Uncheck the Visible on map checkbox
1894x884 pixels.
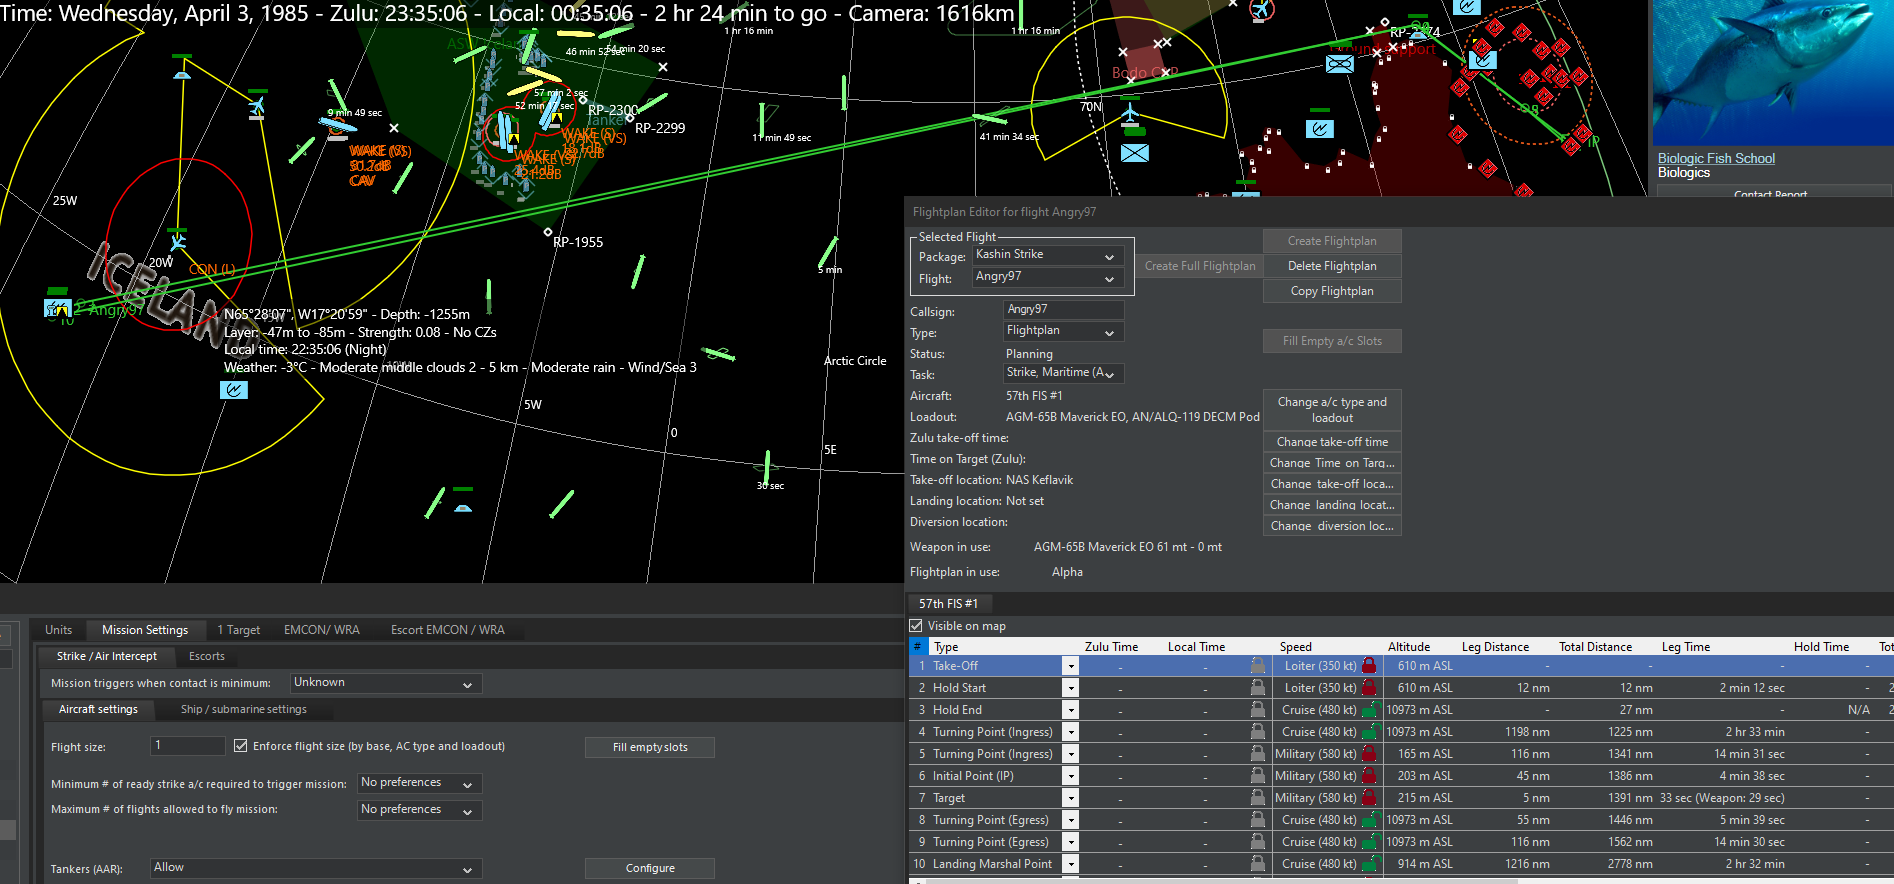pos(916,626)
